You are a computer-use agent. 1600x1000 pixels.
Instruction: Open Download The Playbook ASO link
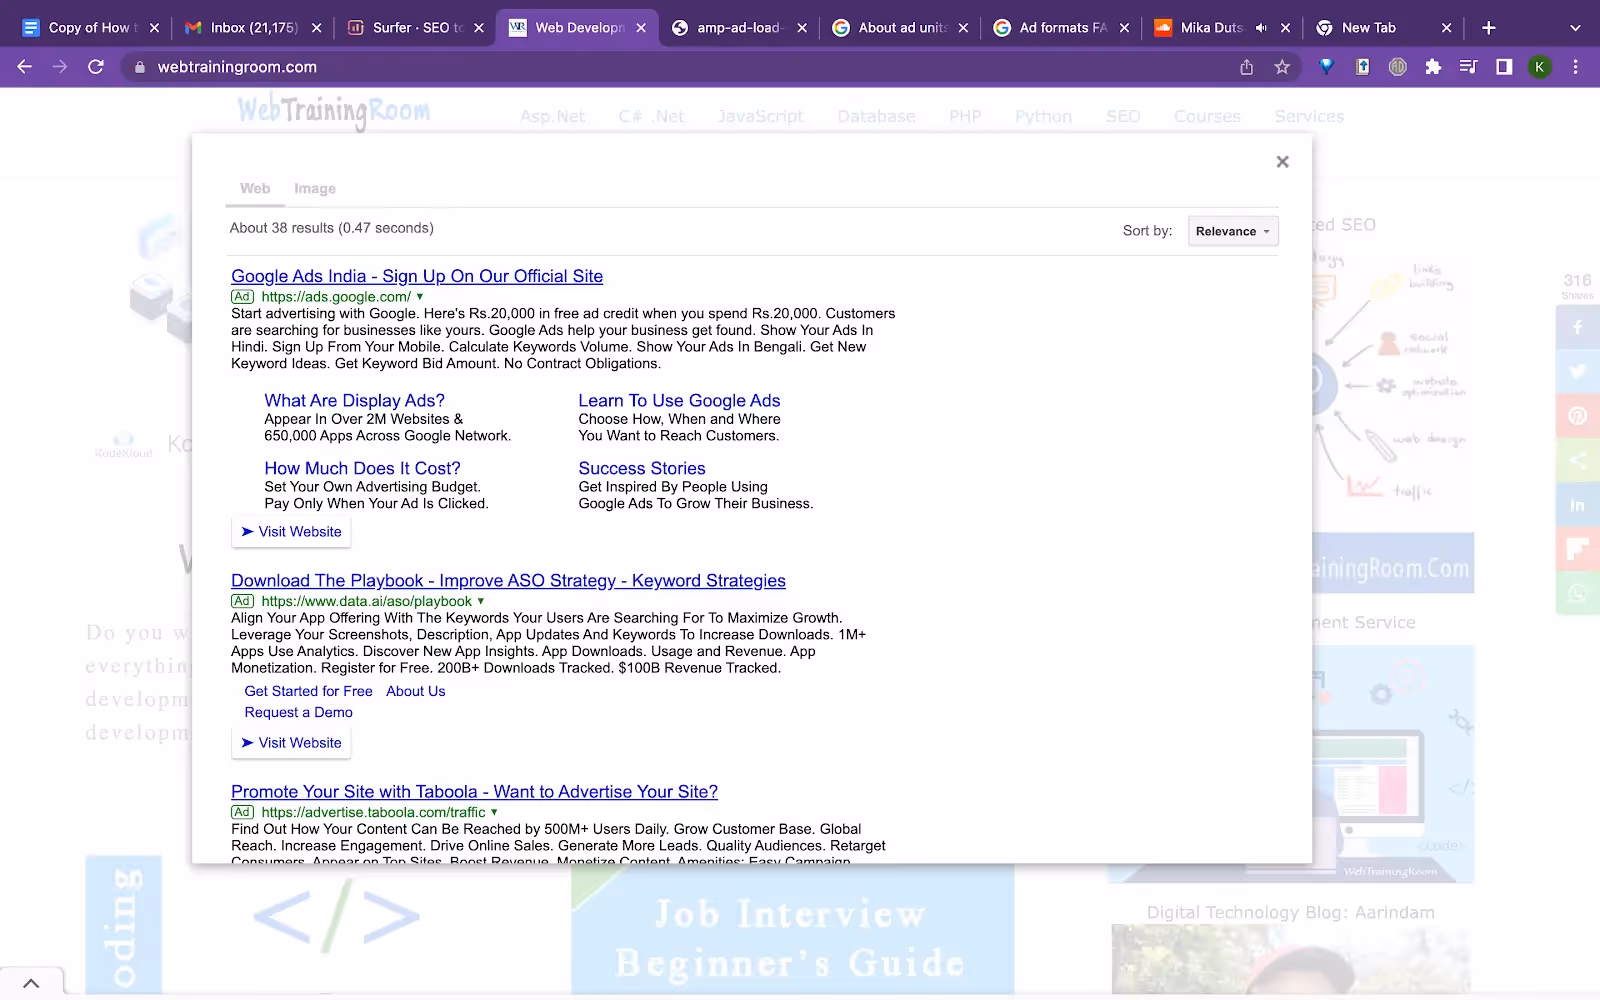[508, 581]
